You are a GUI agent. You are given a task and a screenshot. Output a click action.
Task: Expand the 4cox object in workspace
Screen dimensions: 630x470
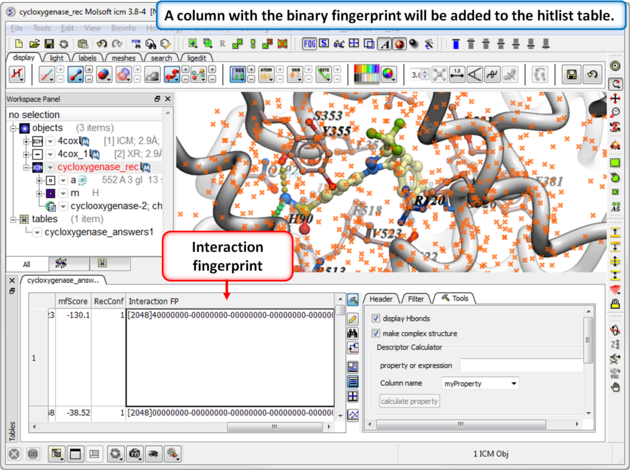click(25, 142)
